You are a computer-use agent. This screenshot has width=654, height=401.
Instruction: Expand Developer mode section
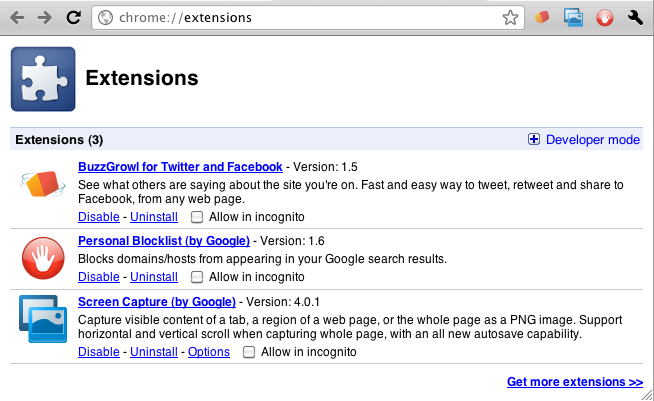[584, 140]
